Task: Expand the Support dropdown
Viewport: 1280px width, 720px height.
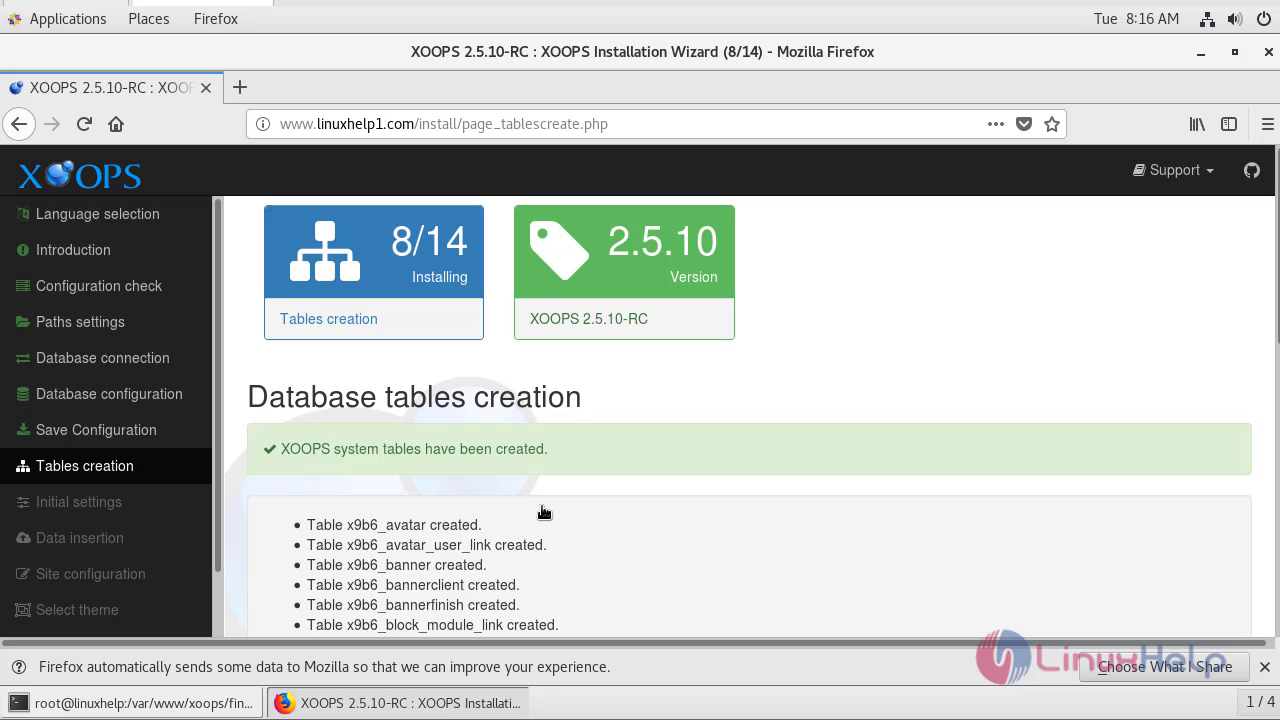Action: (1173, 170)
